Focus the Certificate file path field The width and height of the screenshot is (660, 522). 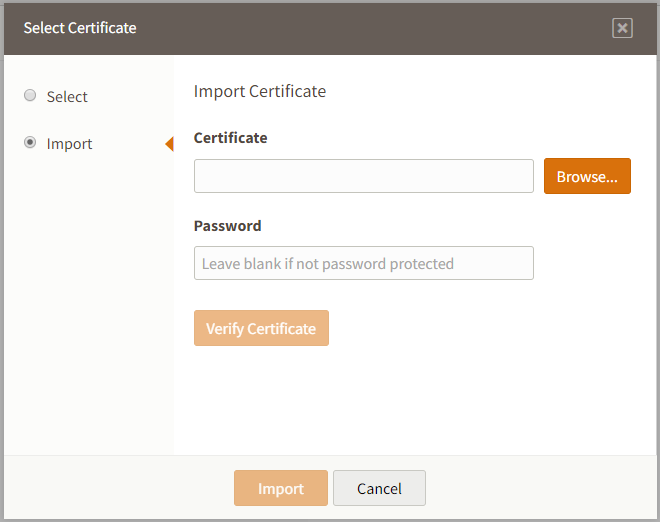[363, 176]
